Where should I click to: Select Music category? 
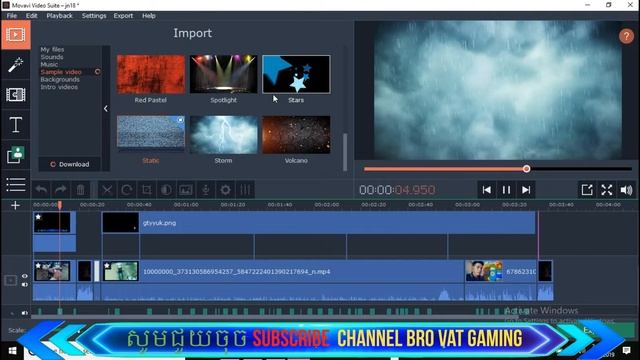tap(49, 64)
